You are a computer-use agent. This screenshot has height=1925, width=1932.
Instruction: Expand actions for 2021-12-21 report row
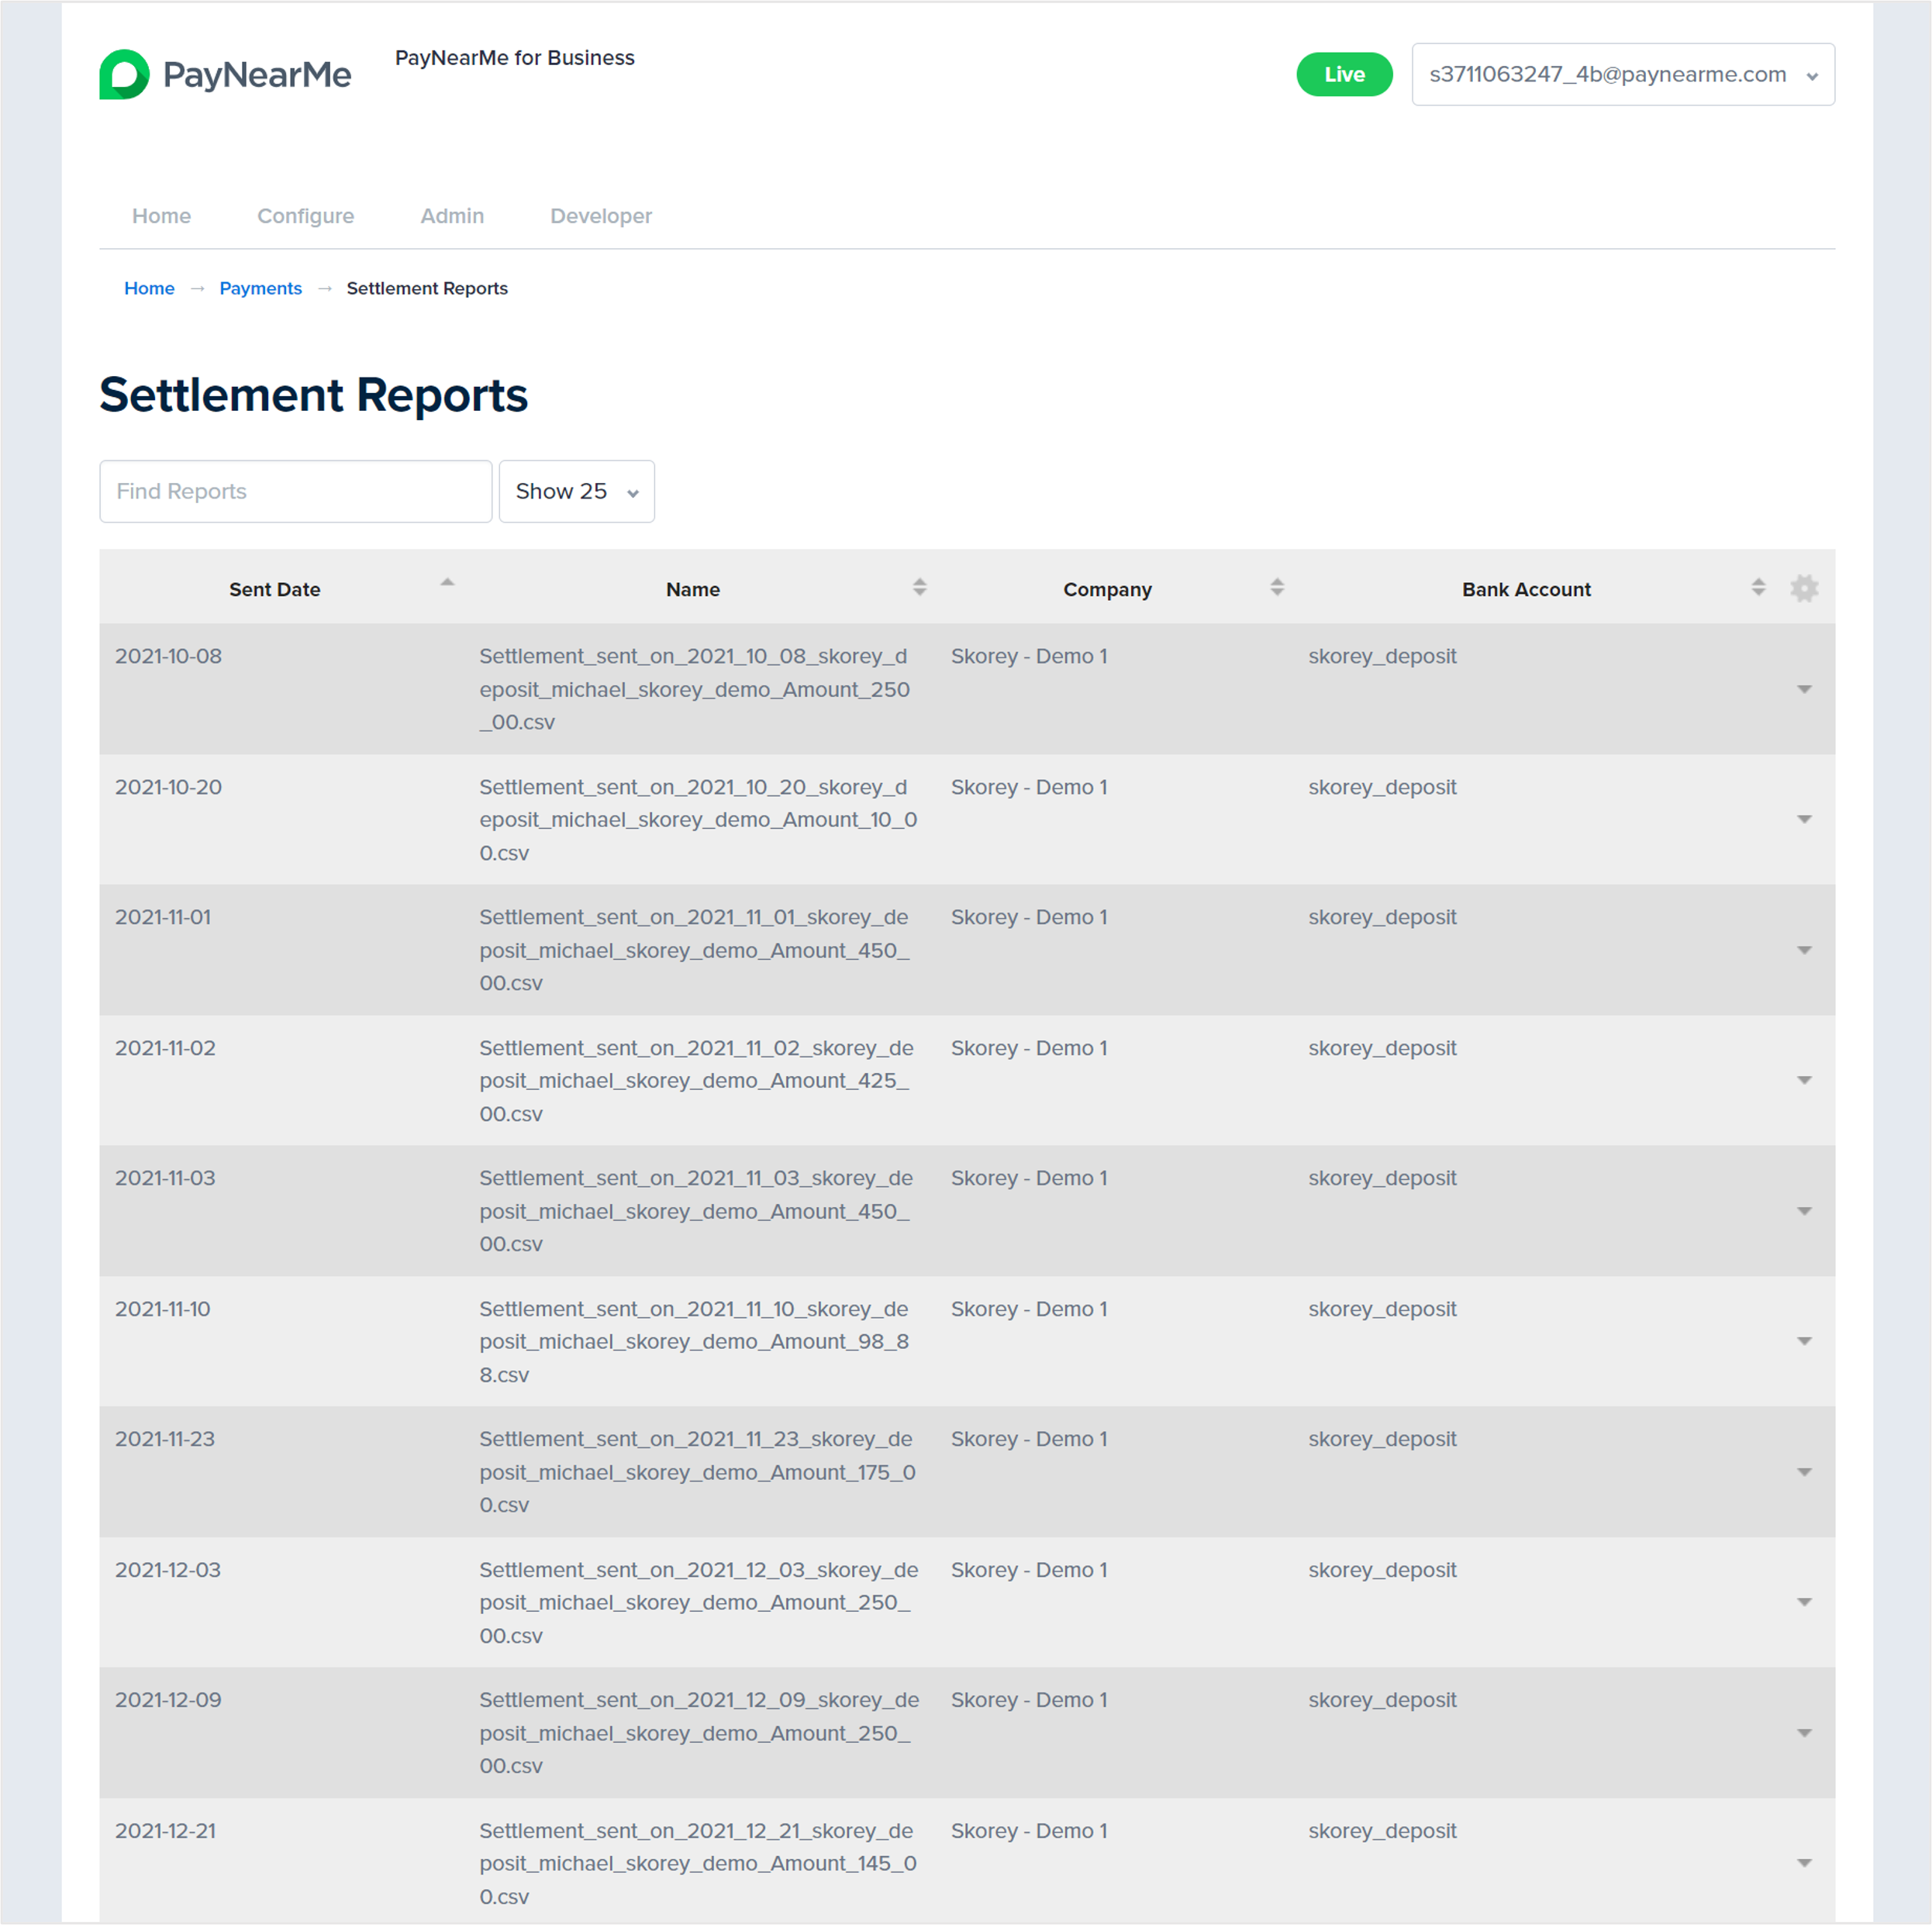(1803, 1863)
